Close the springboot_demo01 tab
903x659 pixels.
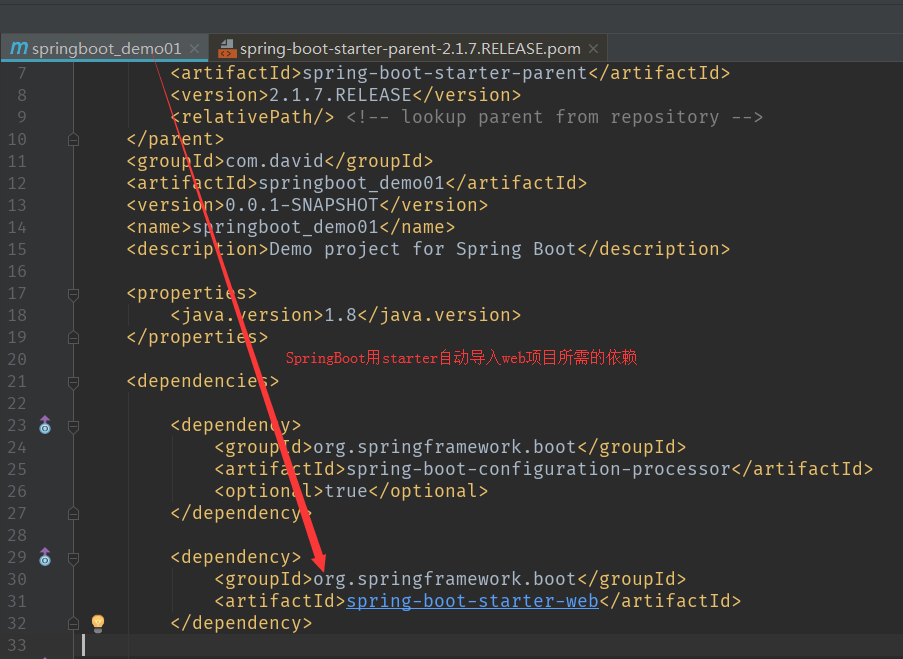[x=195, y=49]
